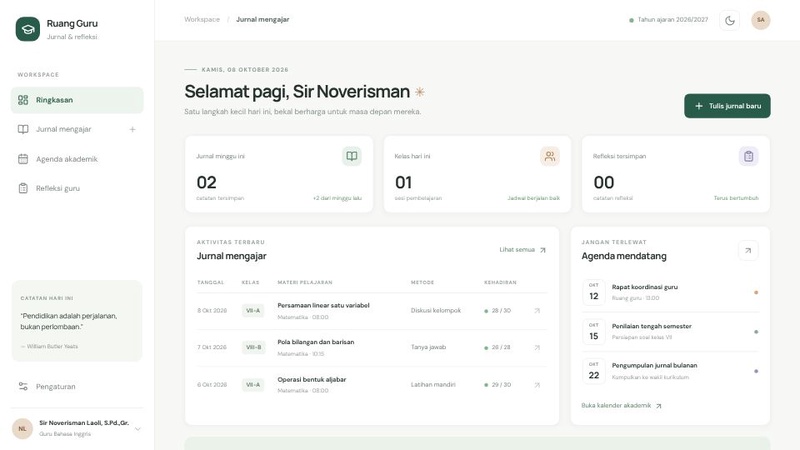The width and height of the screenshot is (800, 450).
Task: Click the clipboard icon on Refleksi tersimpan card
Action: click(748, 156)
